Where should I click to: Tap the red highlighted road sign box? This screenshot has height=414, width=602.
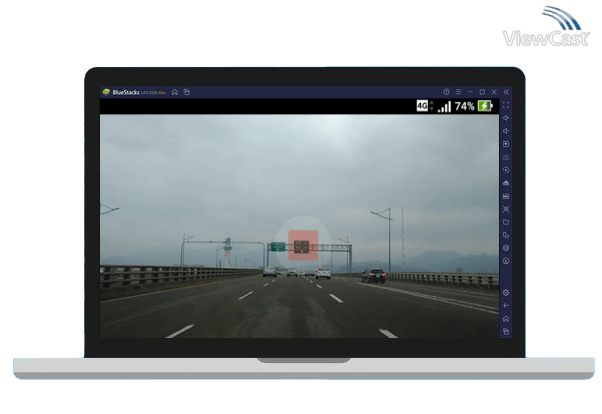303,245
